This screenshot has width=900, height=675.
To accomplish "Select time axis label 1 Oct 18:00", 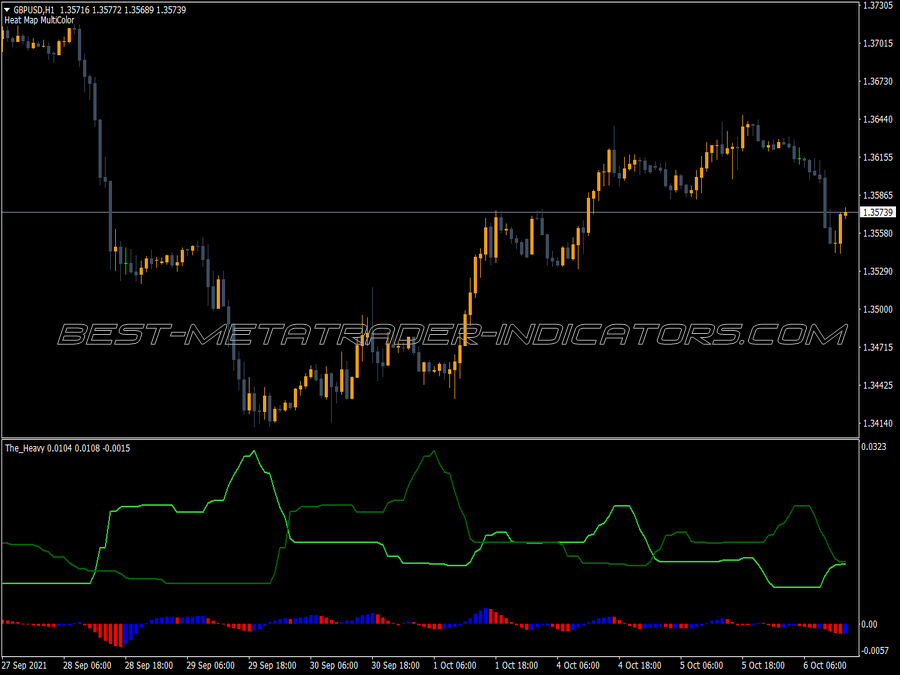I will pyautogui.click(x=517, y=665).
